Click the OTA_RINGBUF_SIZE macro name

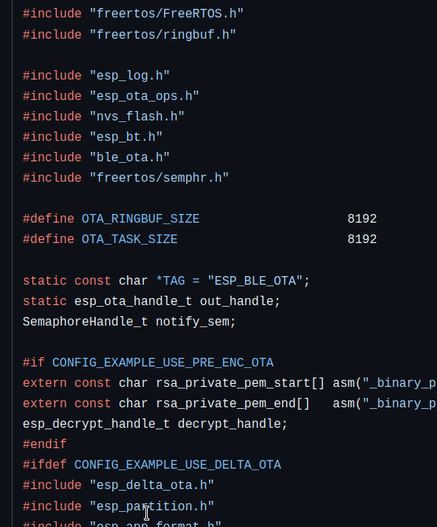pyautogui.click(x=141, y=219)
